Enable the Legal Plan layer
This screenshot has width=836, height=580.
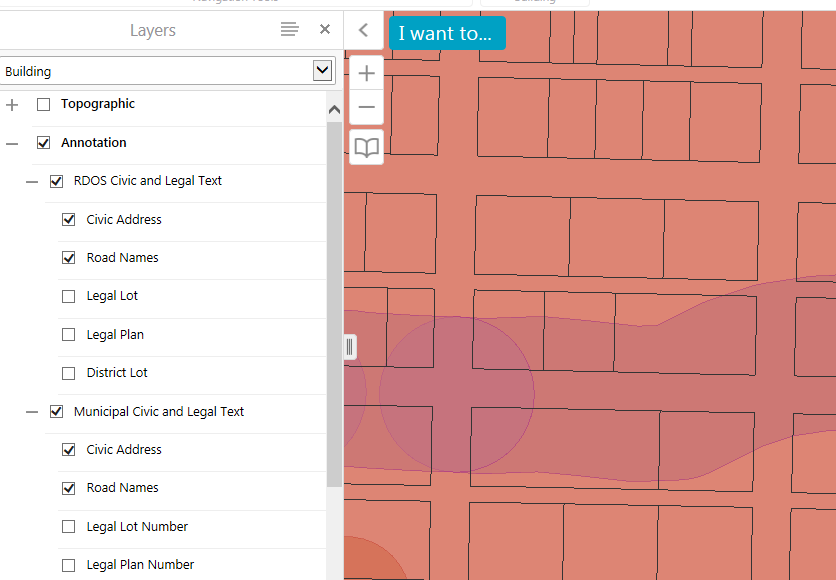click(69, 335)
